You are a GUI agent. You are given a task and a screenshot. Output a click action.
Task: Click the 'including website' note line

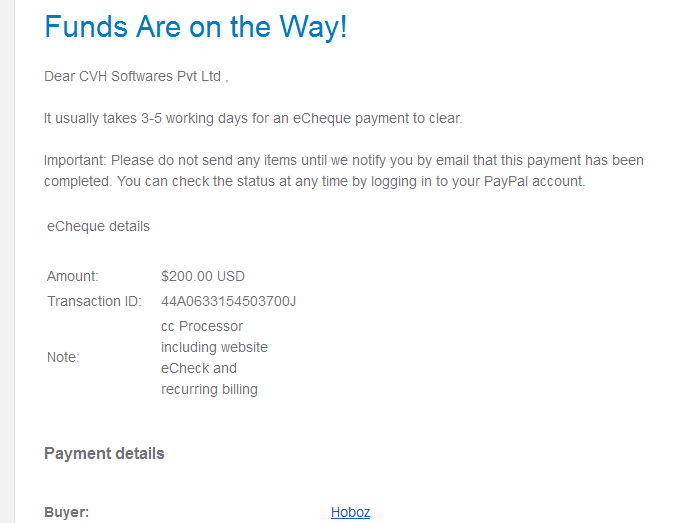click(x=214, y=347)
